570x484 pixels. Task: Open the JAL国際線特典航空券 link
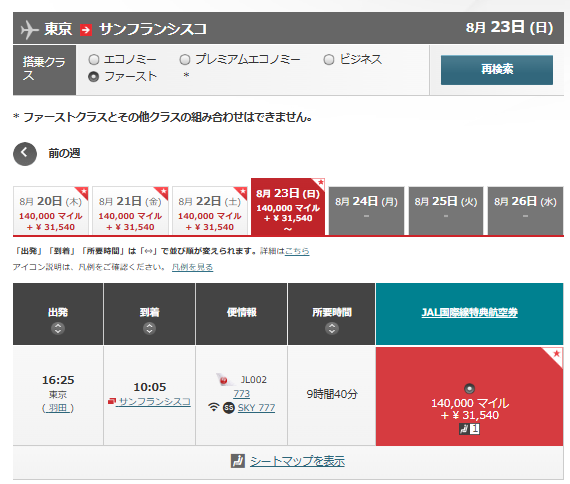[x=469, y=312]
